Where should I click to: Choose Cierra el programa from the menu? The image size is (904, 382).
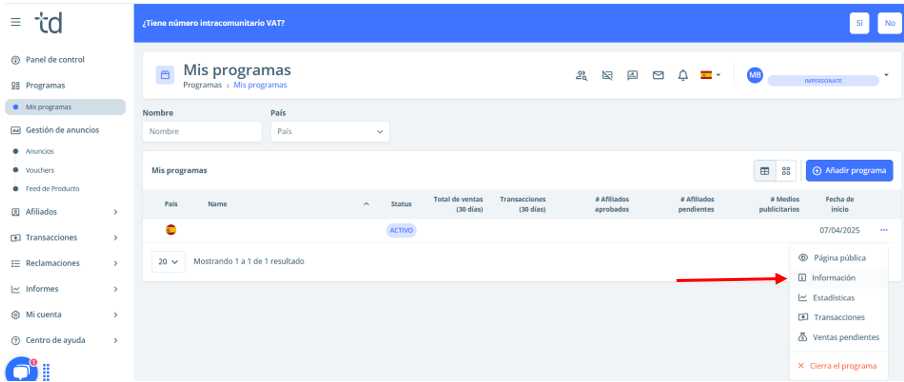coord(839,366)
